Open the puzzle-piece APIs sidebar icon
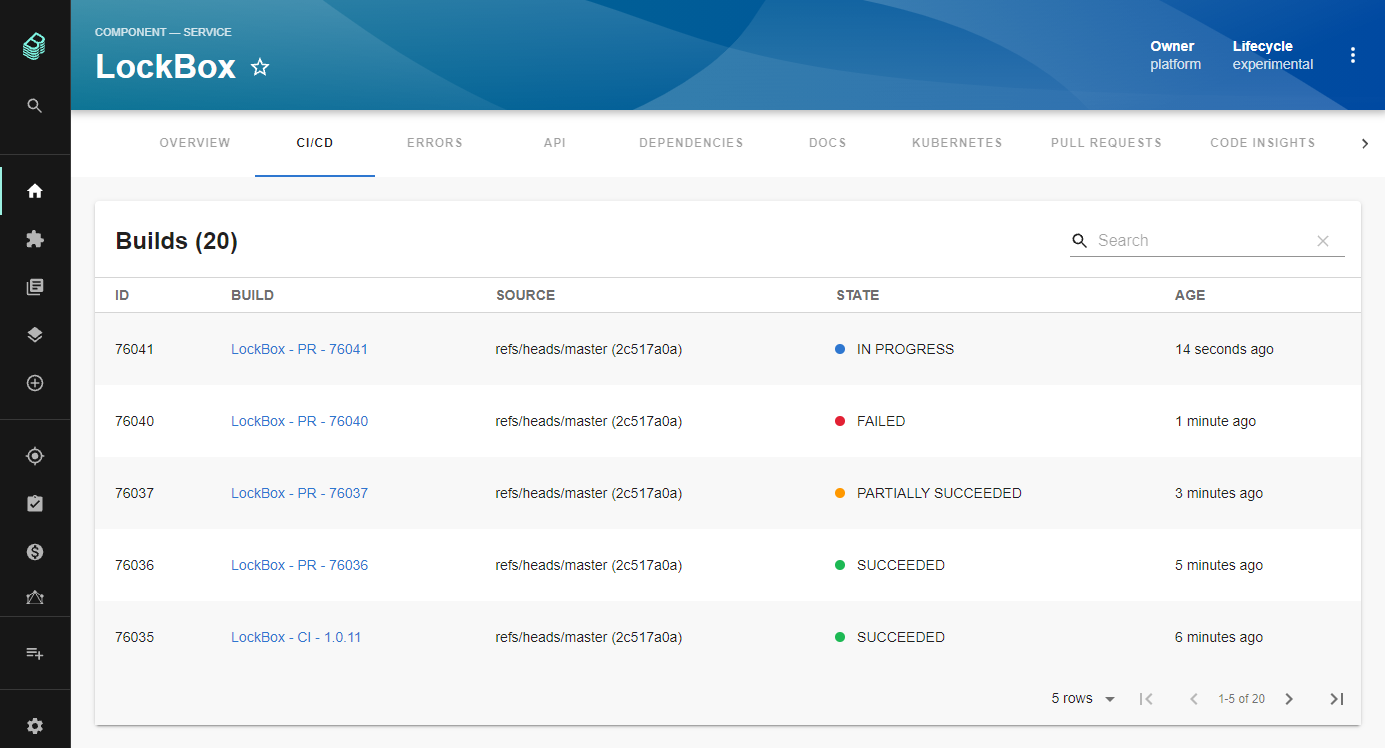1385x748 pixels. (x=35, y=239)
